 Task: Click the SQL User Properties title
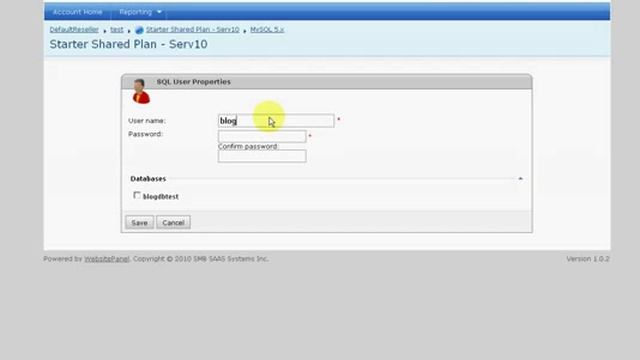click(x=193, y=82)
